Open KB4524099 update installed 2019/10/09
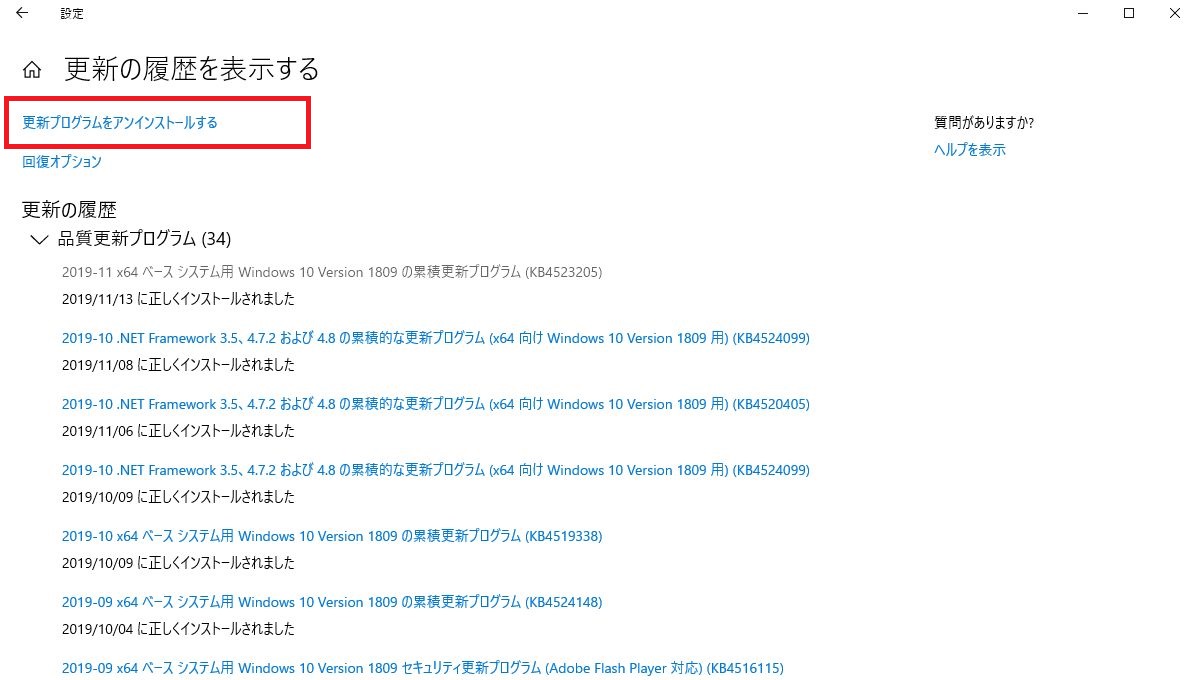 435,470
